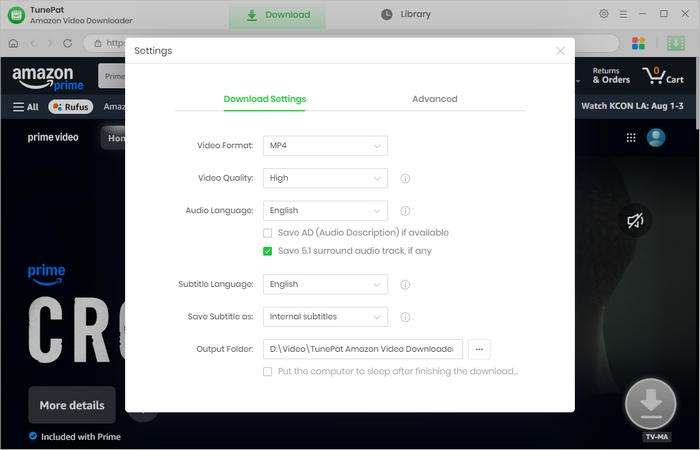Open Returns & Orders link

[x=611, y=75]
